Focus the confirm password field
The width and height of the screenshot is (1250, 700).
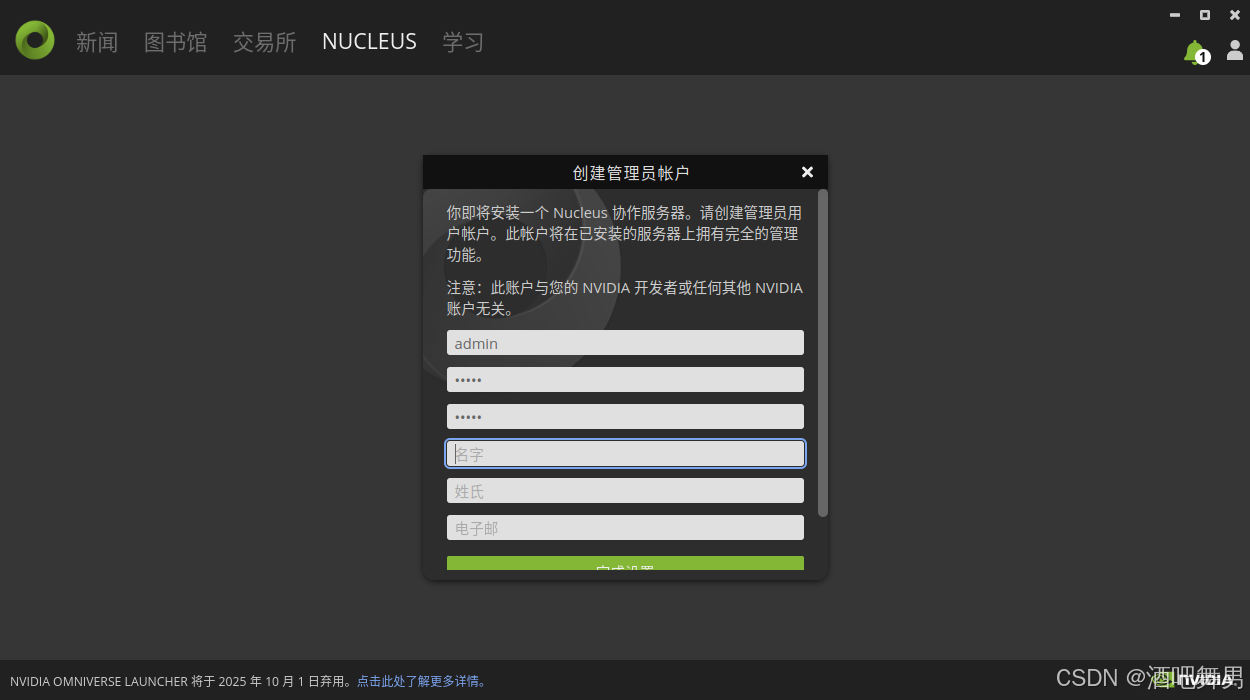pyautogui.click(x=625, y=417)
